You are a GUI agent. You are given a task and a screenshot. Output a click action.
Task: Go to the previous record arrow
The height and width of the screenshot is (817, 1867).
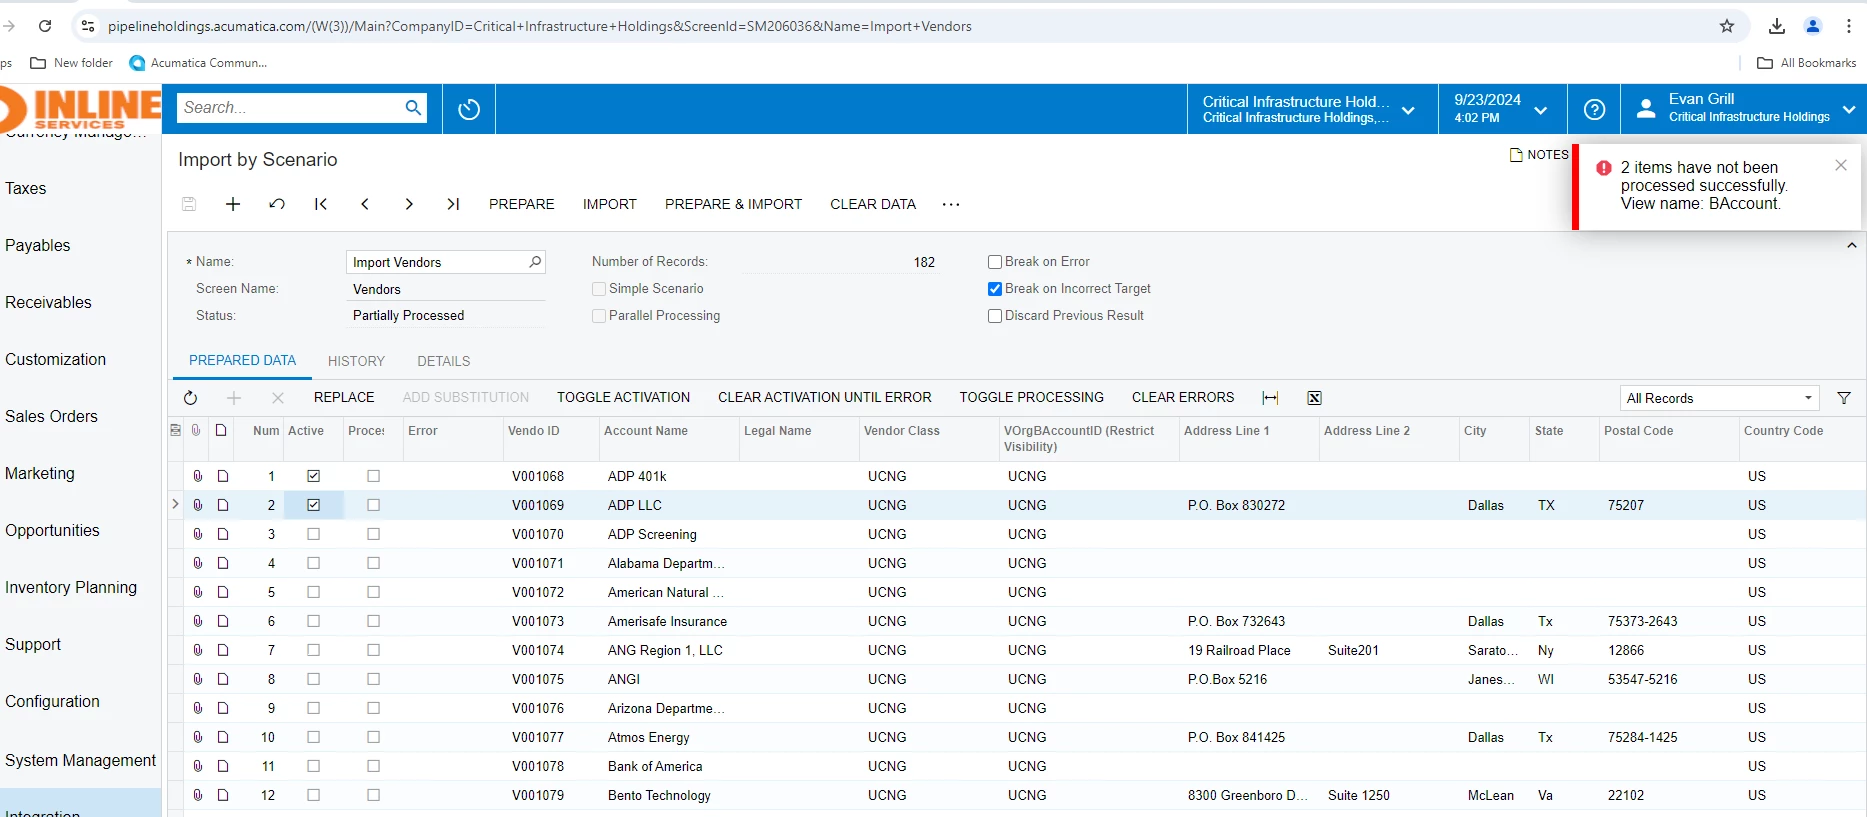(365, 204)
